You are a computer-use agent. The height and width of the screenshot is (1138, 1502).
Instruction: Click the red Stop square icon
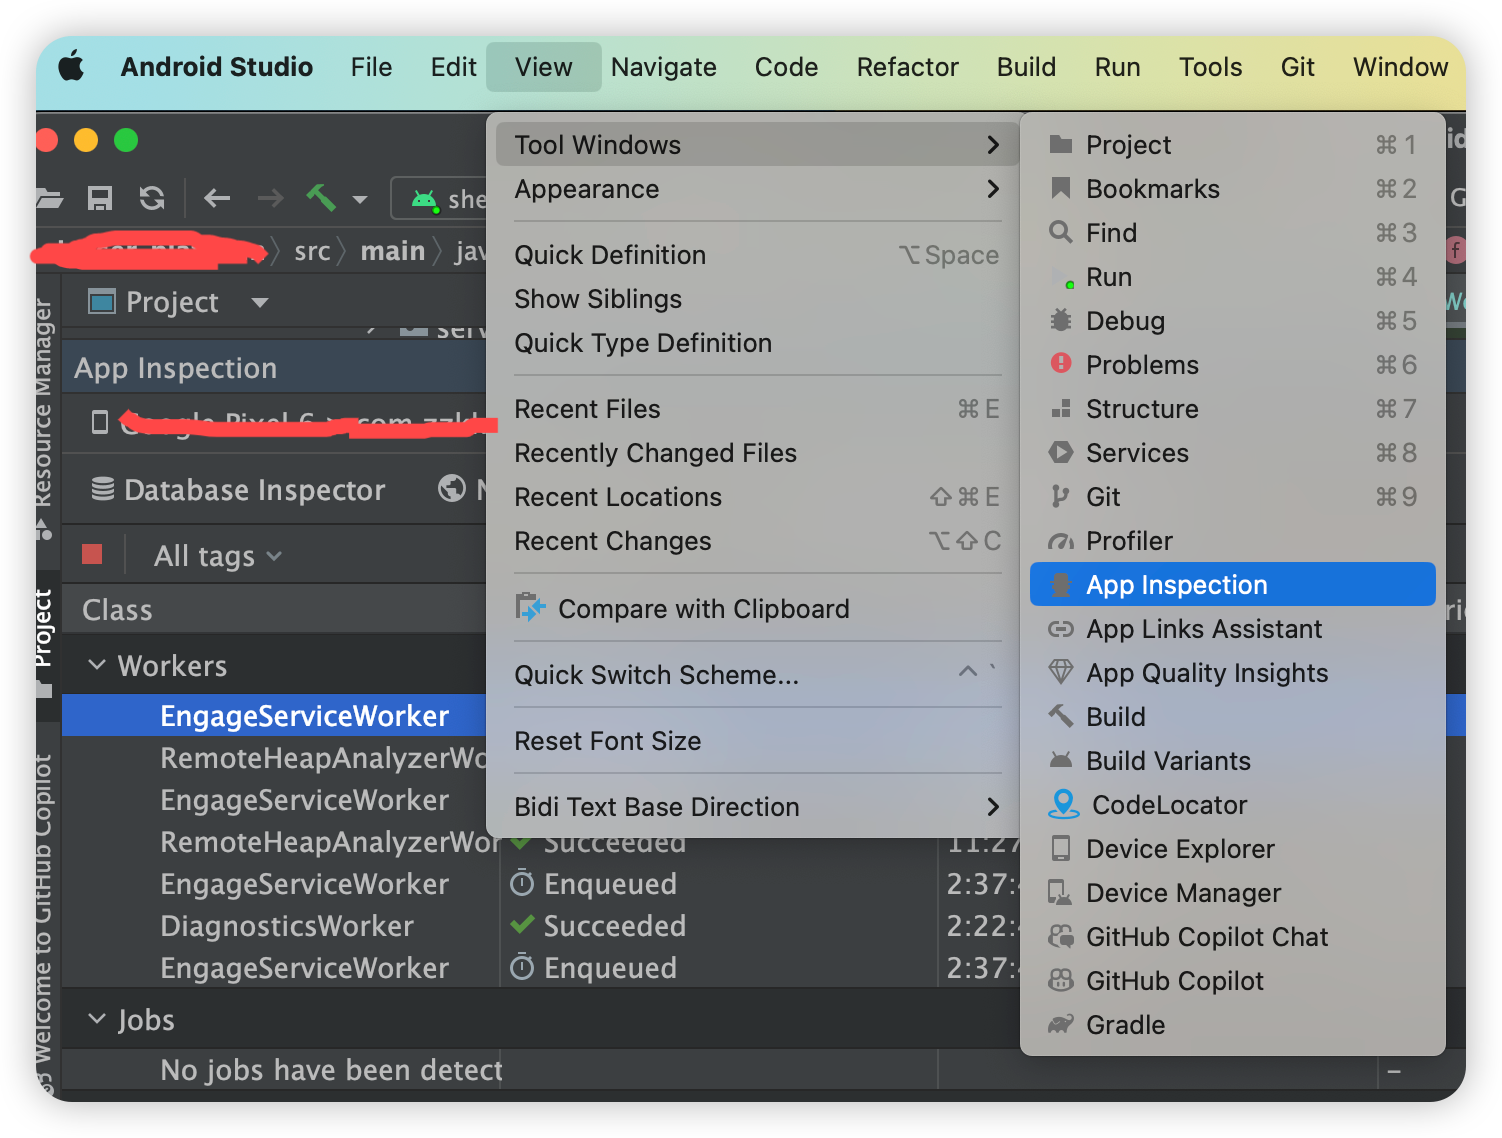click(x=92, y=554)
